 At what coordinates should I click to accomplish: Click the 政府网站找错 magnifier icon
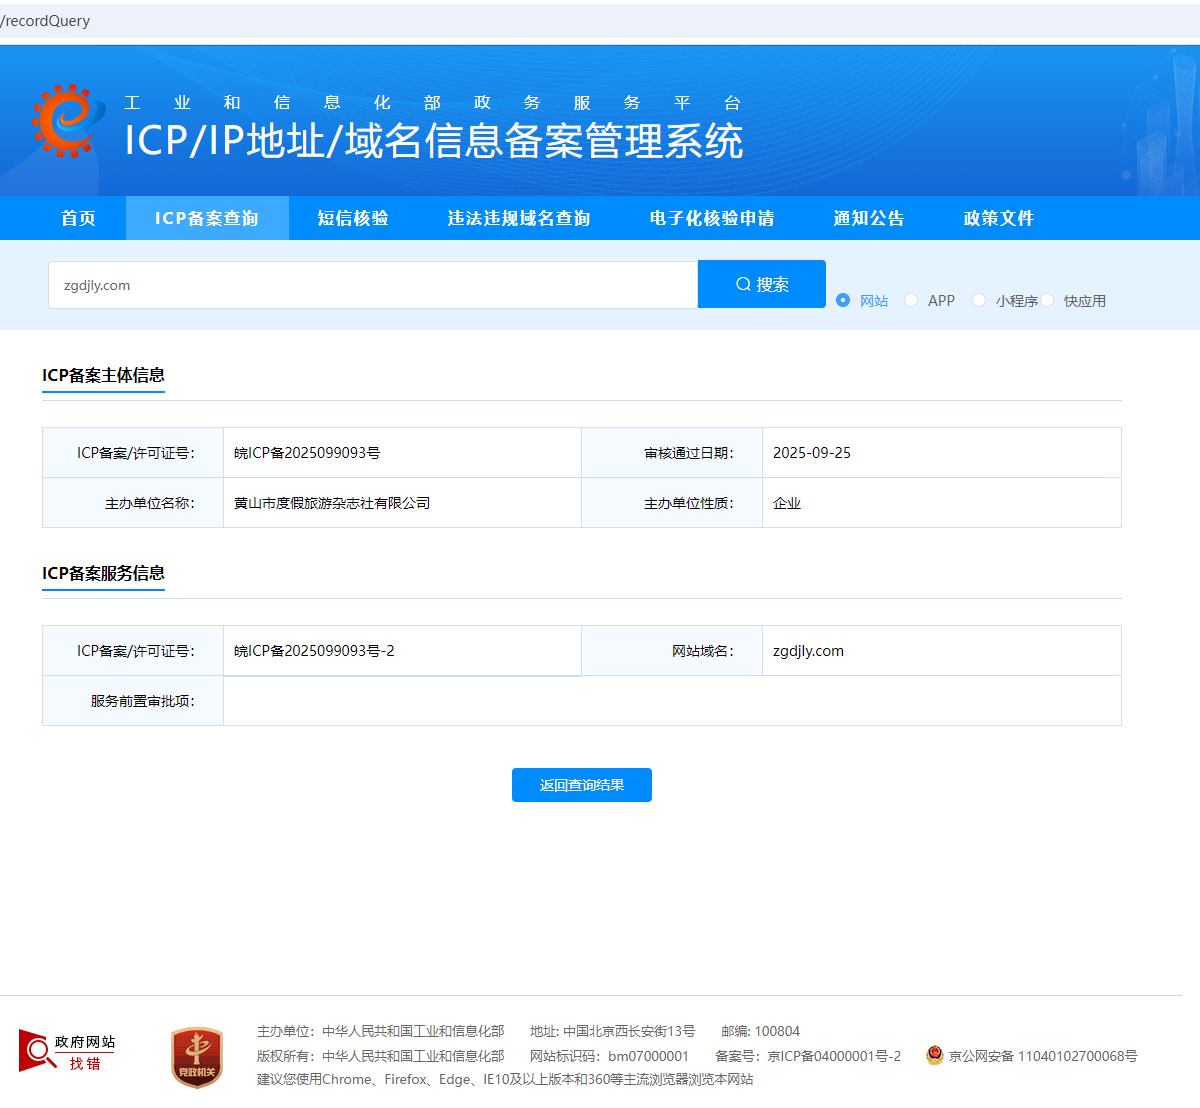40,1049
